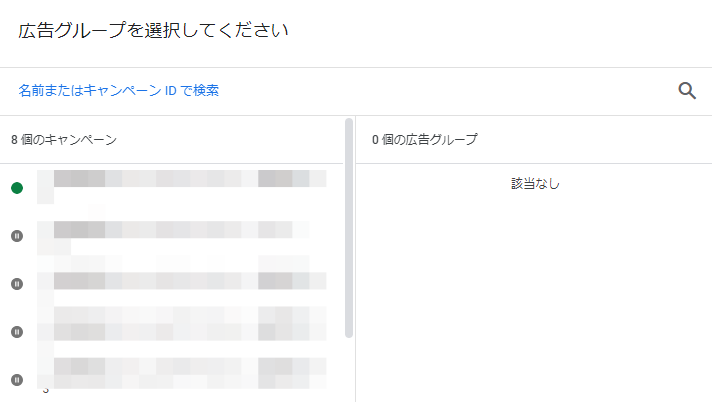The image size is (712, 402).
Task: Click the "8 個のキャンペーン" header
Action: point(64,140)
